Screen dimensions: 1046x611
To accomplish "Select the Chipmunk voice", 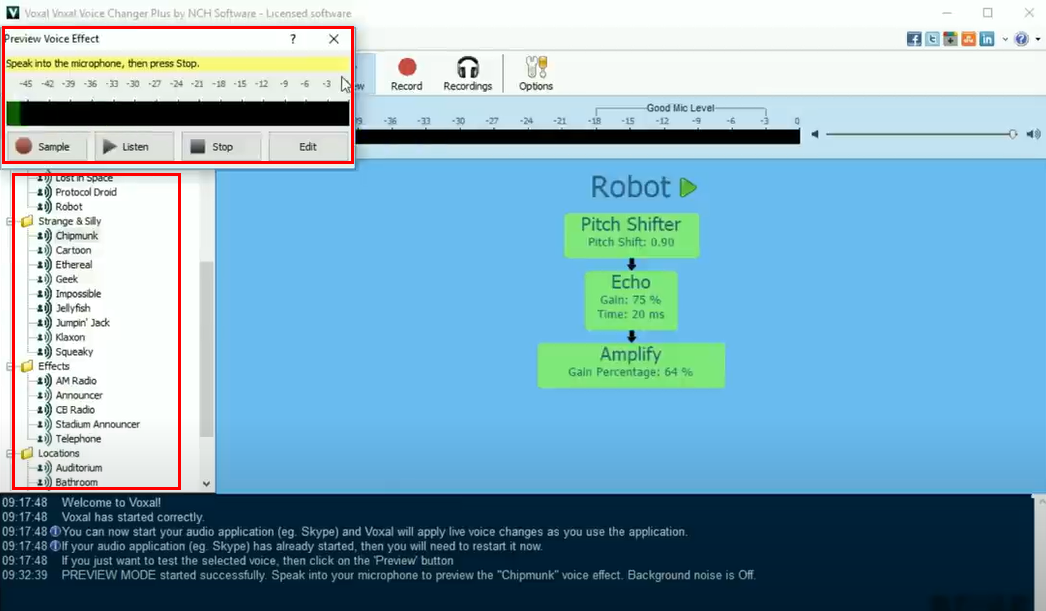I will tap(77, 235).
